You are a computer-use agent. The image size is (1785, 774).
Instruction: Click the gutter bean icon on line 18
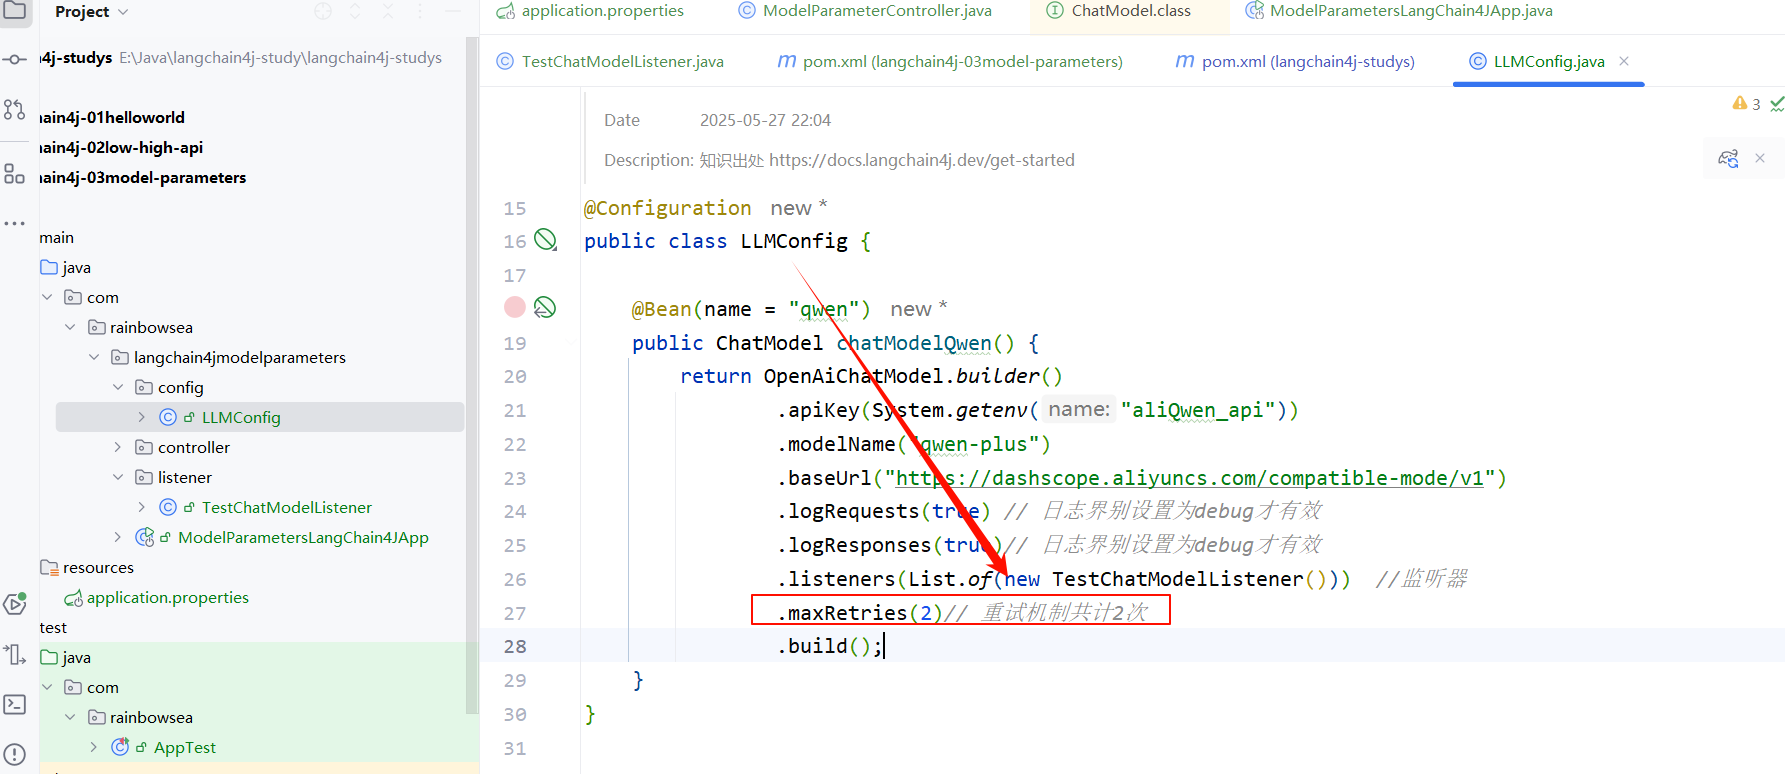click(545, 308)
